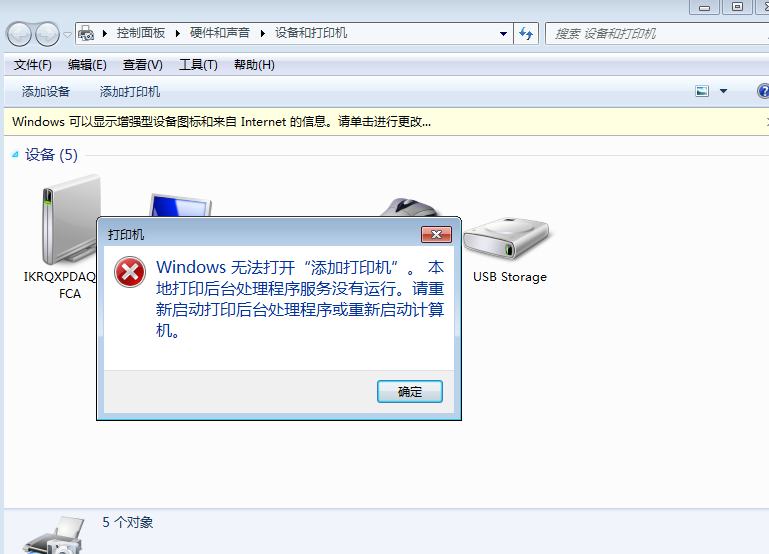
Task: Open the address bar history dropdown arrow
Action: 503,34
